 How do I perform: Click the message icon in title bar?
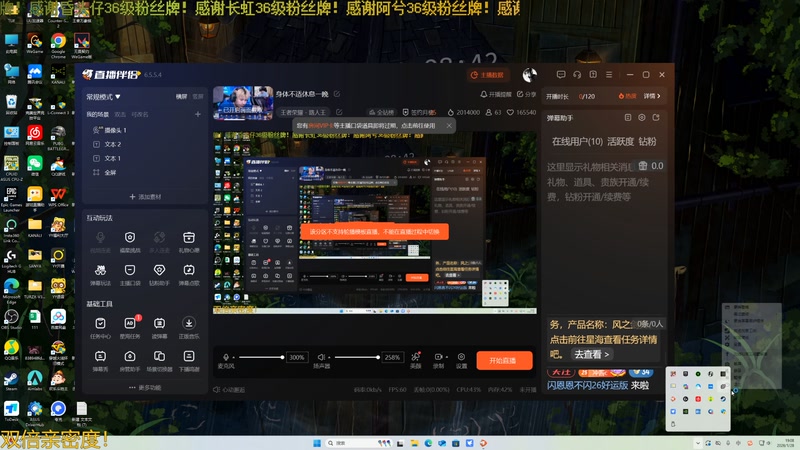coord(561,74)
